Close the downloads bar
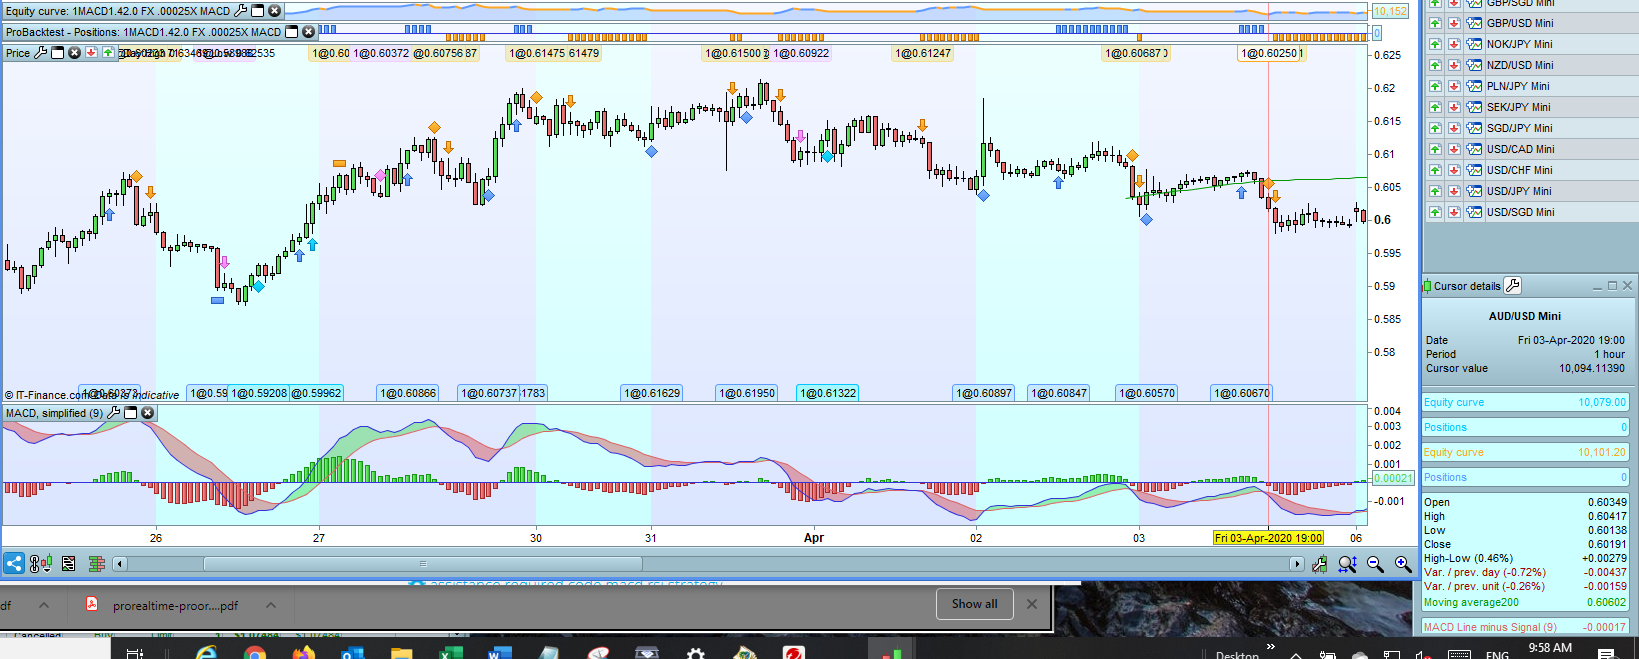 pos(1032,604)
